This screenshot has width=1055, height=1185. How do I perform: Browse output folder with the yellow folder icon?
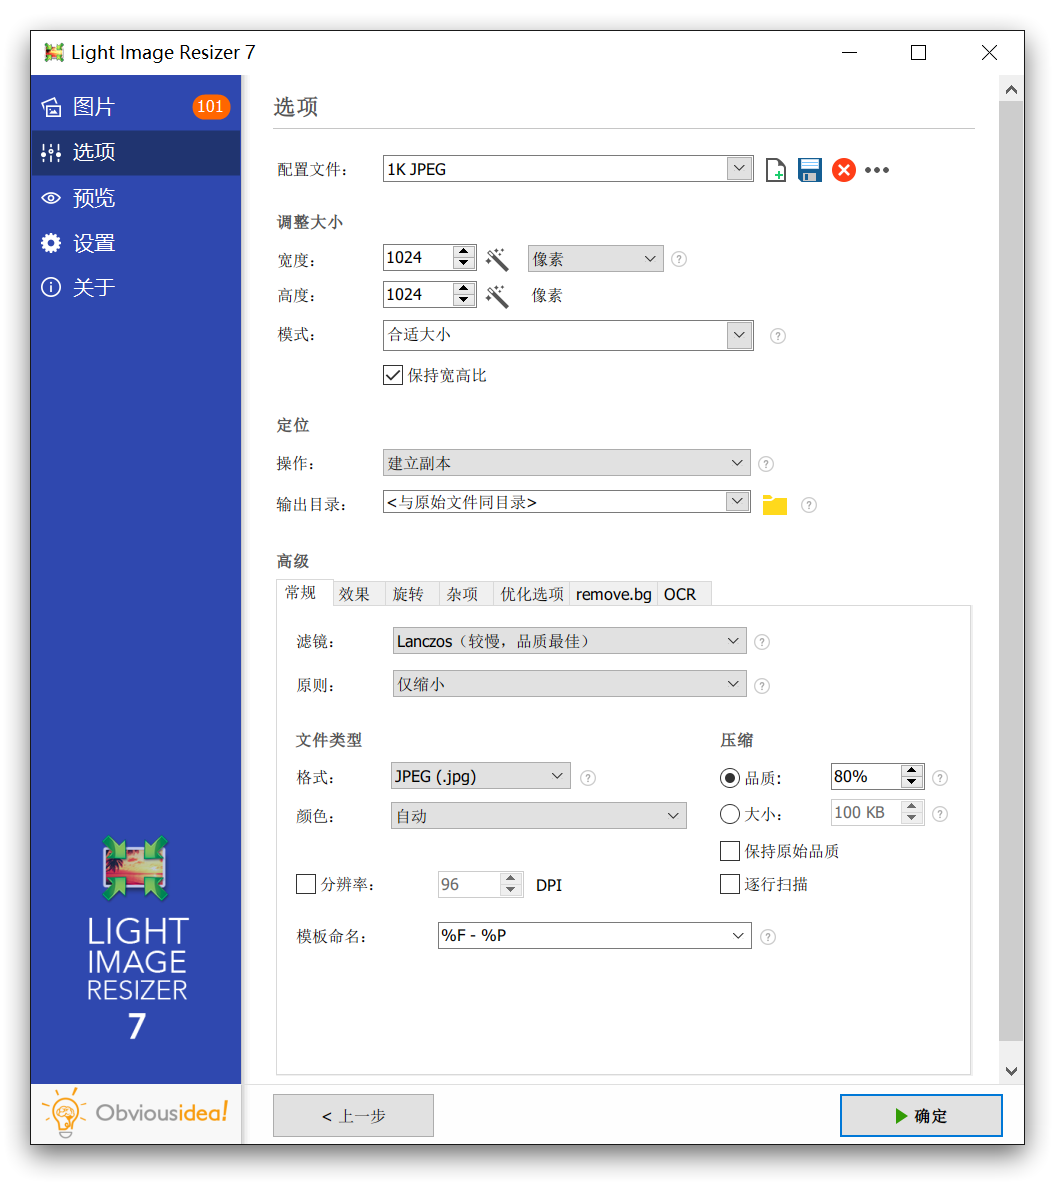[774, 505]
